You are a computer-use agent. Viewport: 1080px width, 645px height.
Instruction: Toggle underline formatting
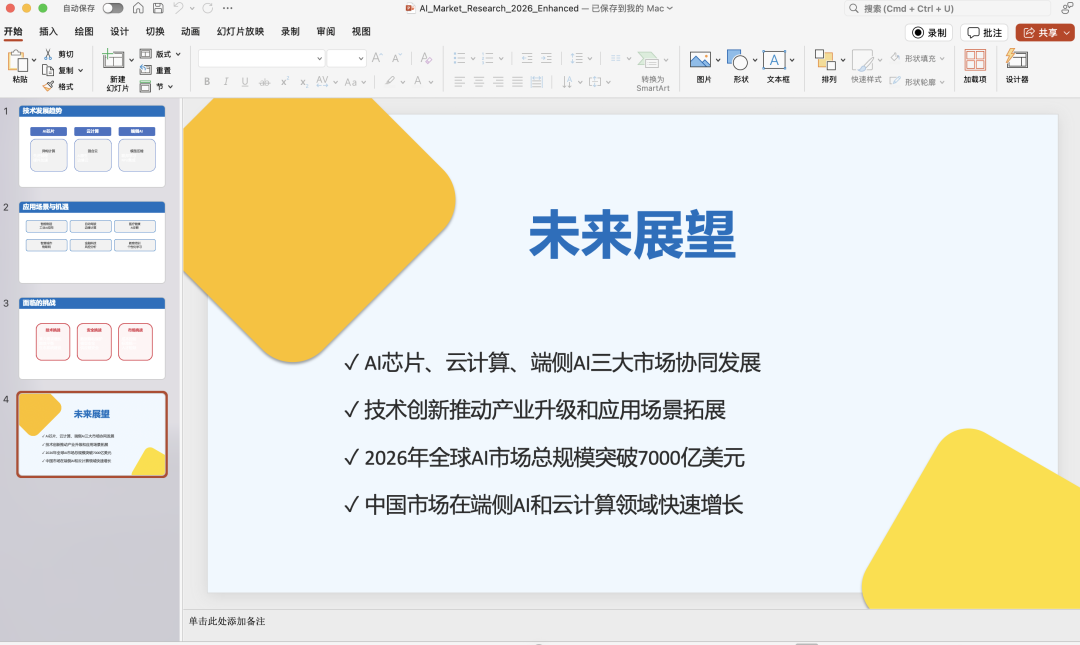tap(244, 82)
